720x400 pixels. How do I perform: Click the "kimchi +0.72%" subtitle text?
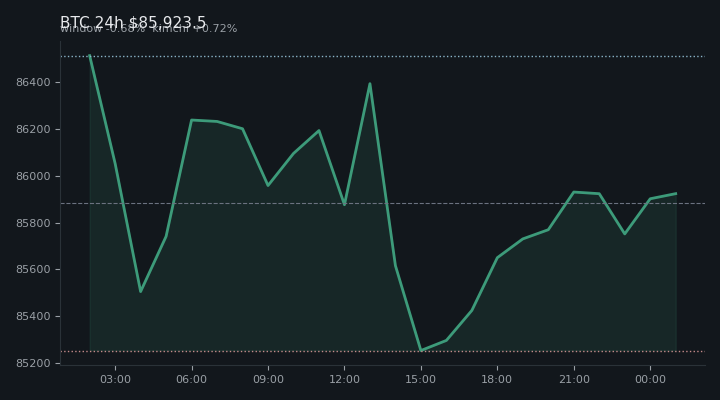click(x=195, y=28)
